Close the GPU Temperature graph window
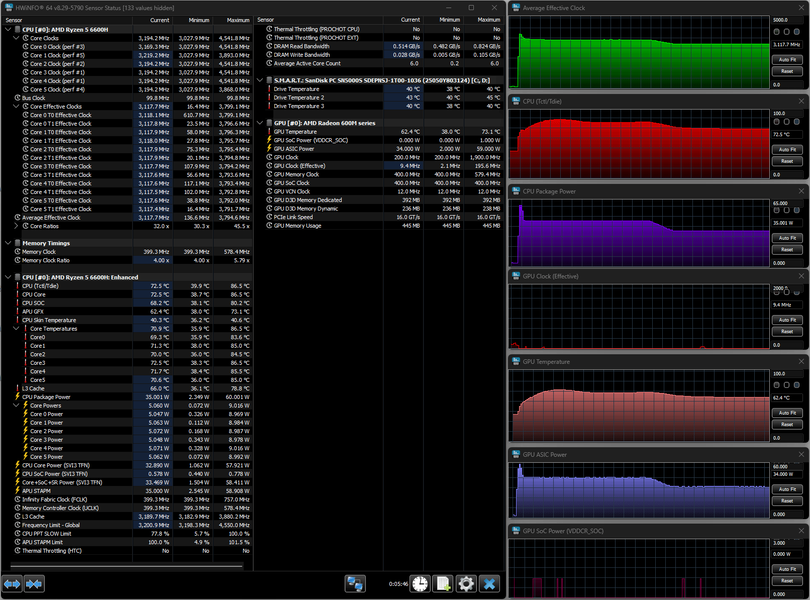810x600 pixels. click(x=801, y=362)
